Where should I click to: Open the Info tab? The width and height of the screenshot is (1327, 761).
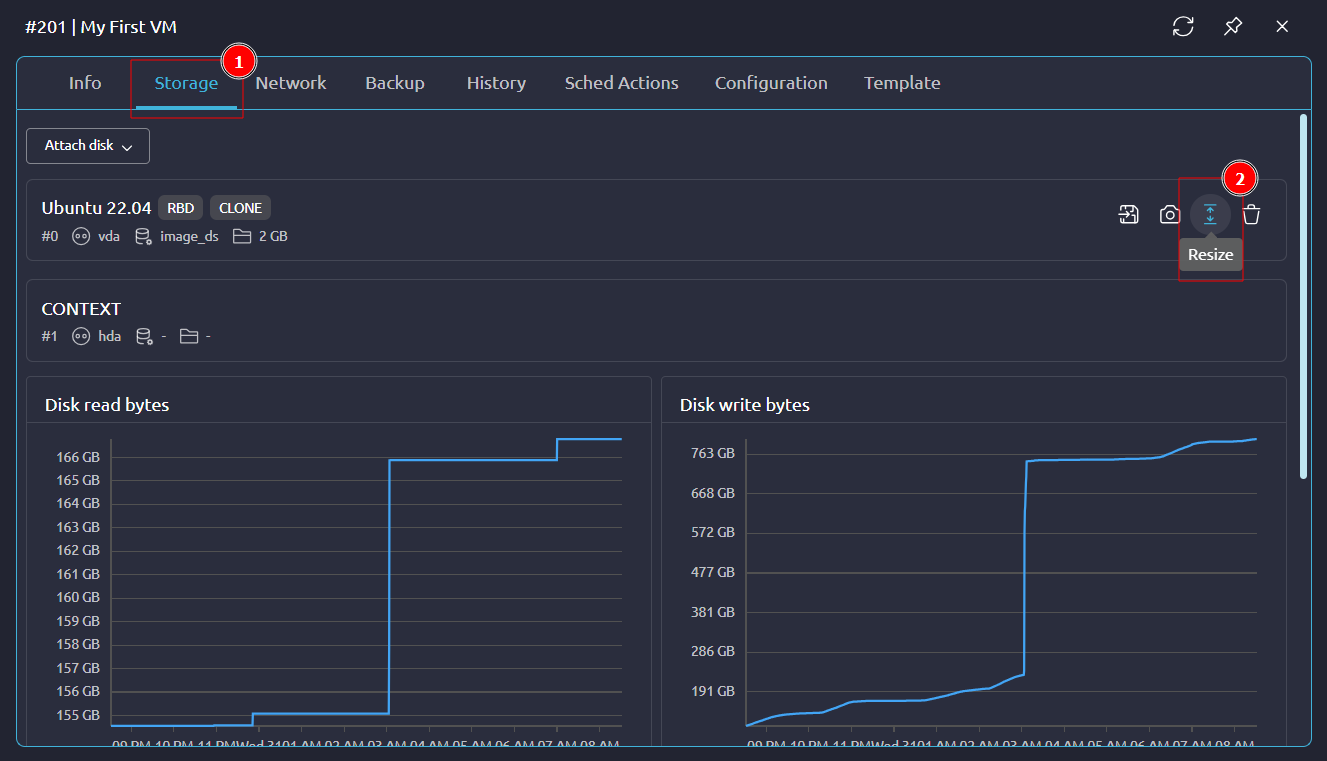click(85, 83)
